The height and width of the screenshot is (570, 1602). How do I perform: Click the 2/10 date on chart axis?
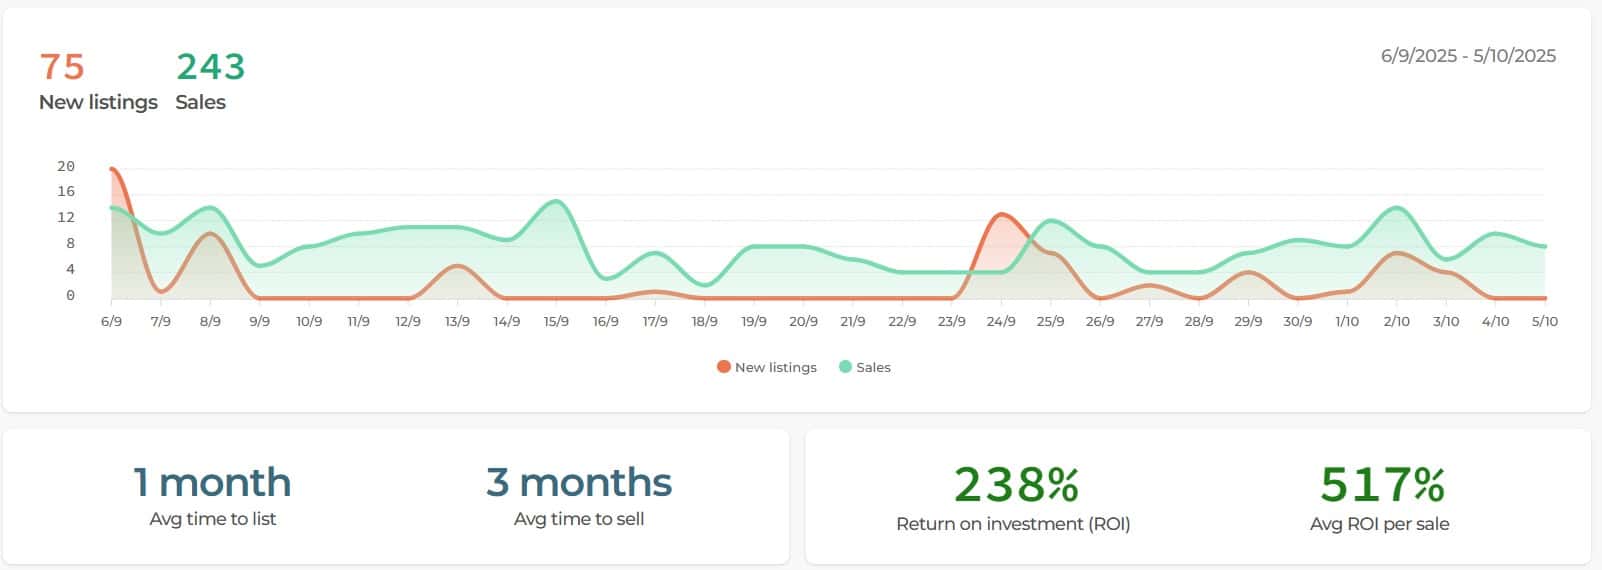tap(1396, 321)
